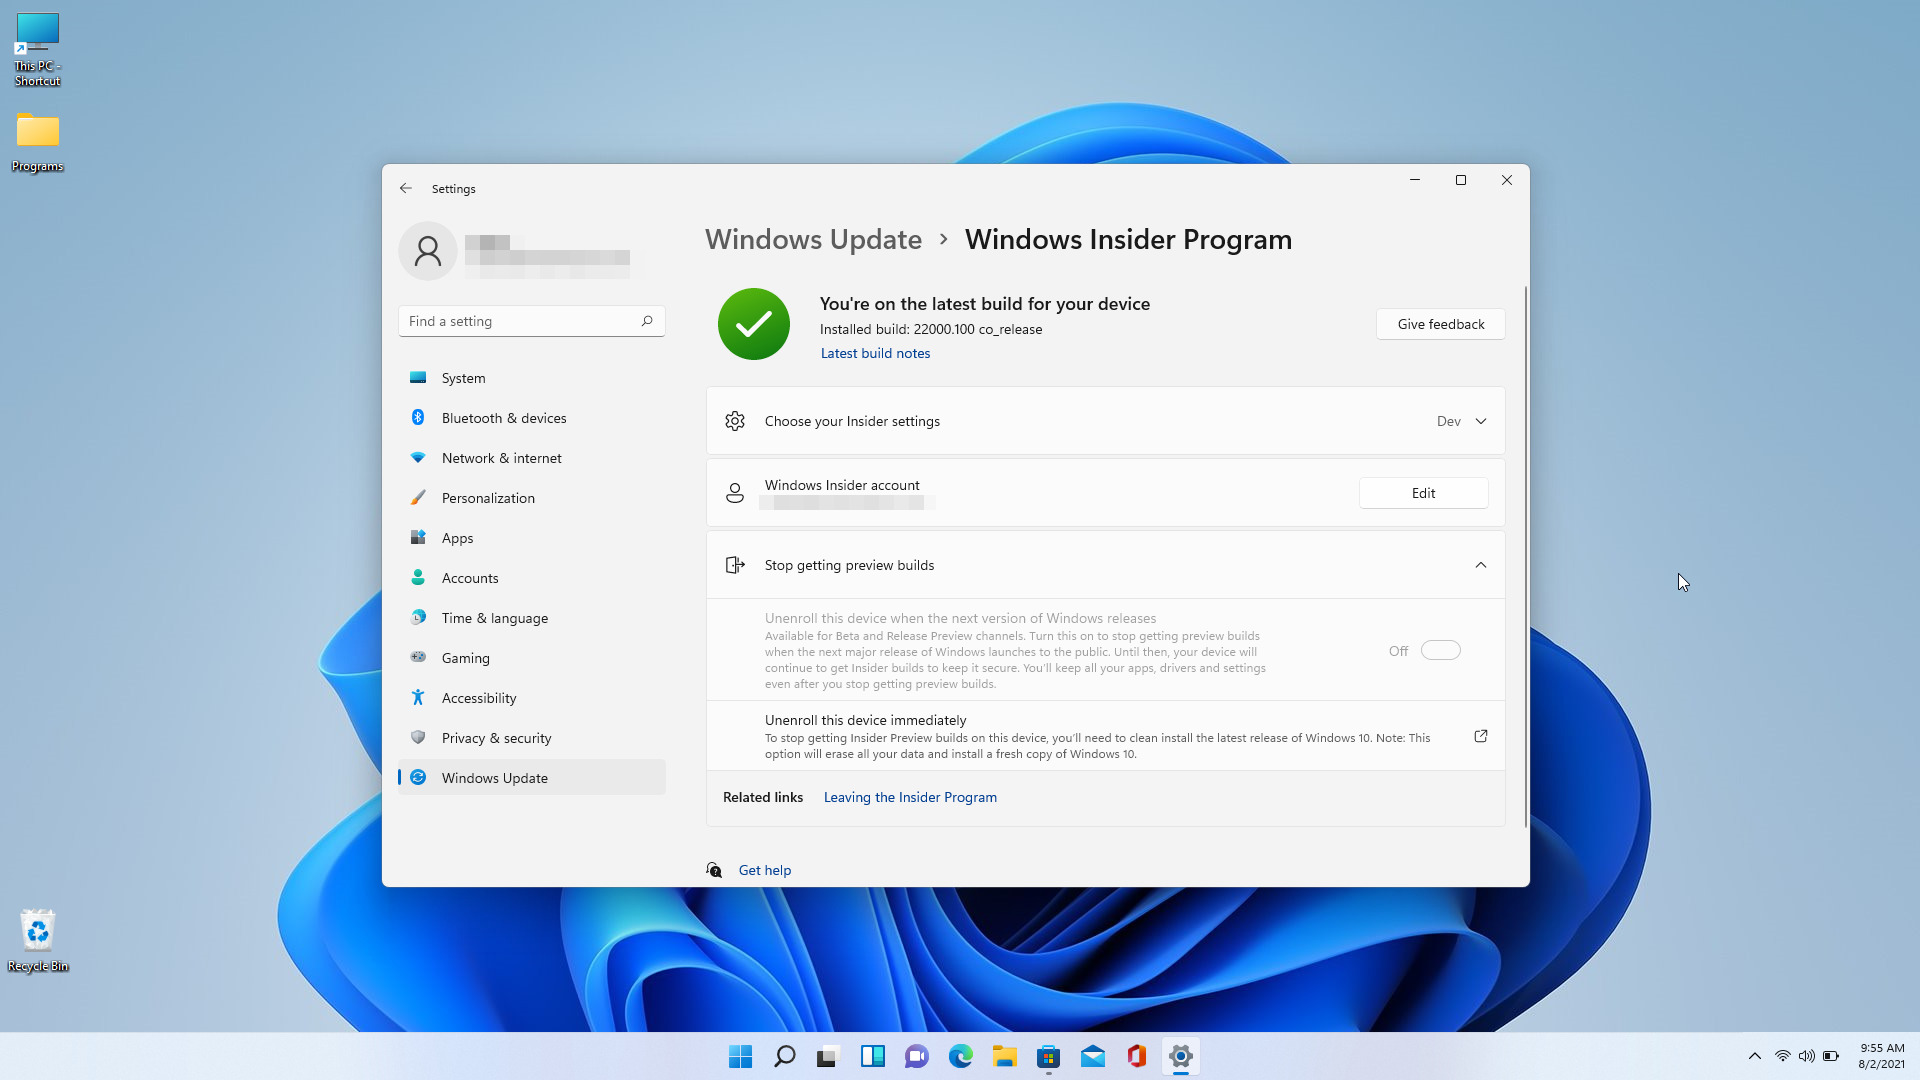Viewport: 1920px width, 1080px height.
Task: Expand the Dev channel dropdown
Action: click(1461, 421)
